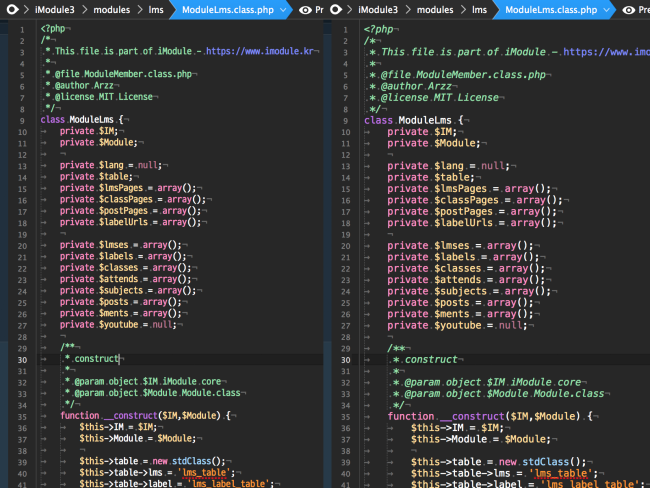Open lms breadcrumb folder in right pane
Screen dimensions: 650x488
click(x=480, y=9)
